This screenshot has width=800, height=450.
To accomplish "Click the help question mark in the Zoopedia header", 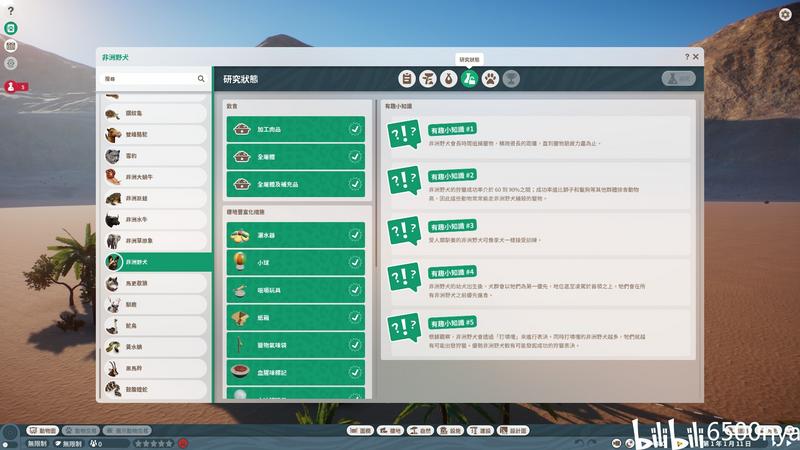I will 687,57.
